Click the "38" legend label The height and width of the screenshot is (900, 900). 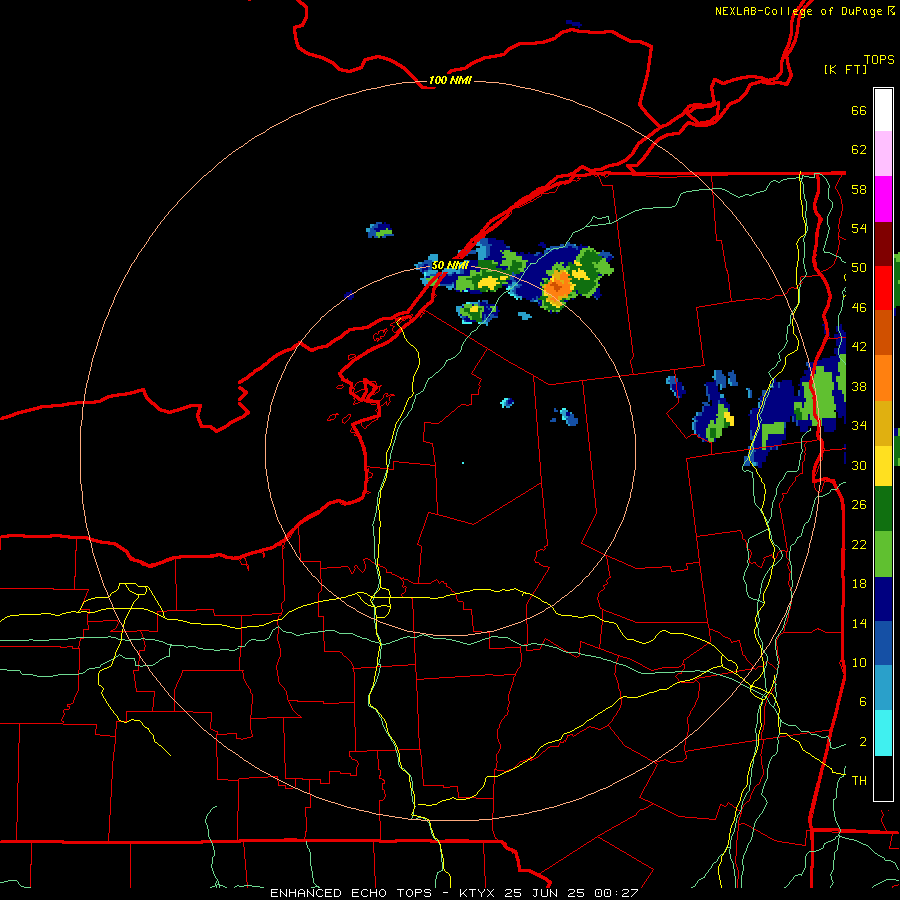pos(859,386)
